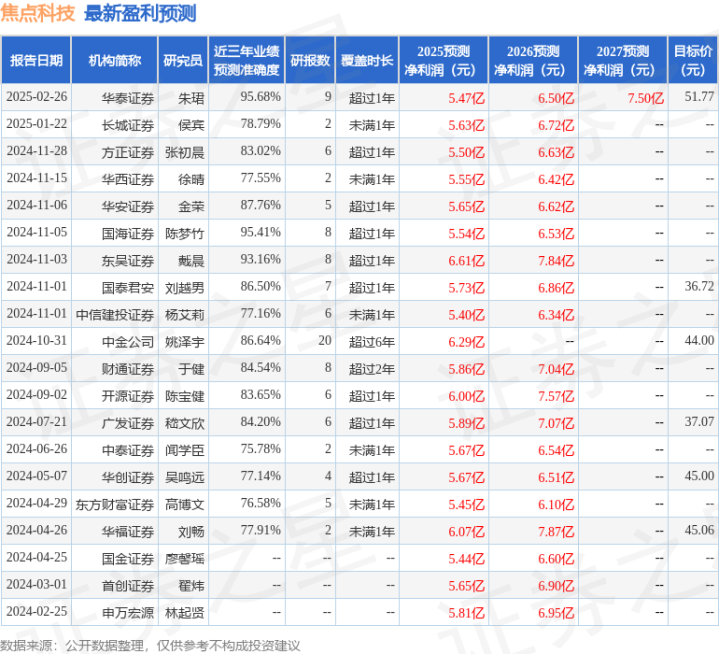Select the 机构简称 column header
The height and width of the screenshot is (654, 719).
tap(115, 60)
